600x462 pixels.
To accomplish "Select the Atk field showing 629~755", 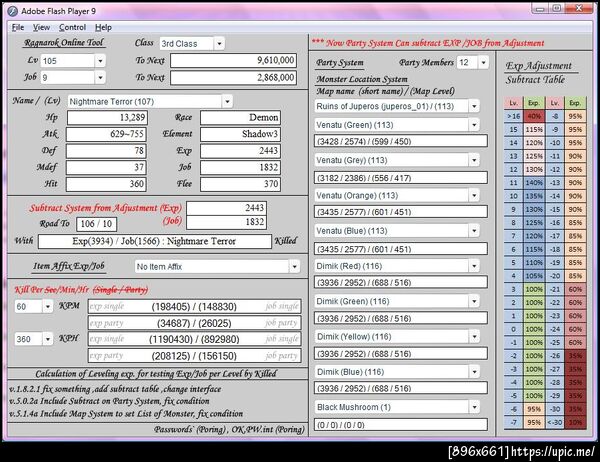I will coord(106,134).
